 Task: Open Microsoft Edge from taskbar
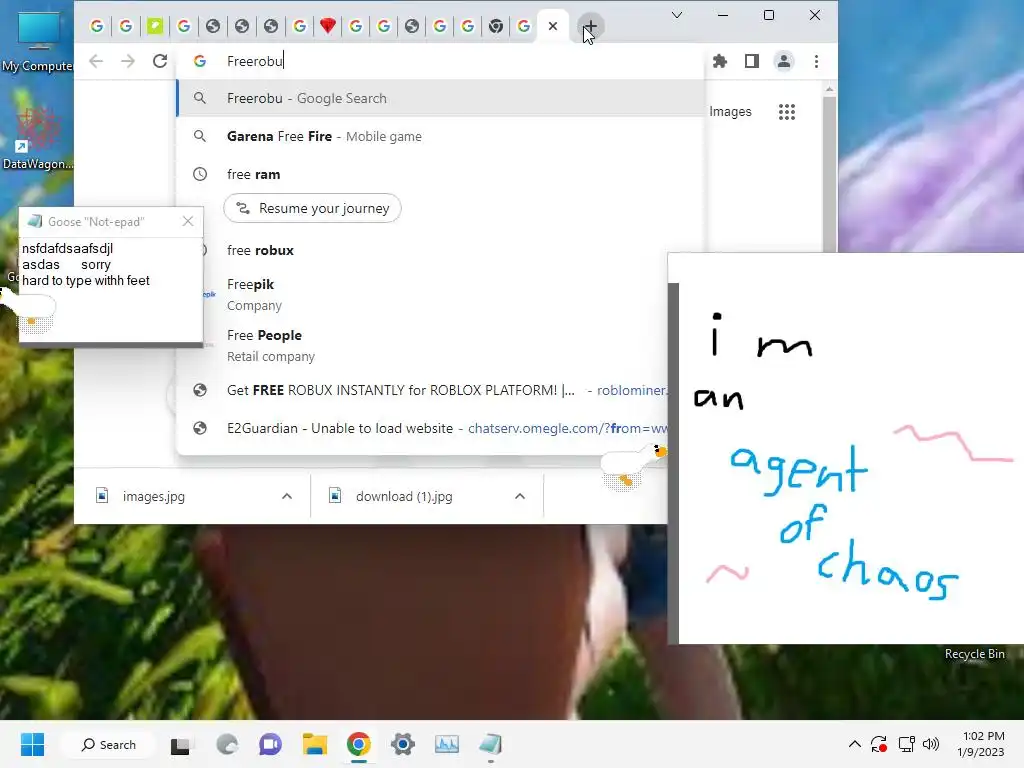[x=227, y=744]
